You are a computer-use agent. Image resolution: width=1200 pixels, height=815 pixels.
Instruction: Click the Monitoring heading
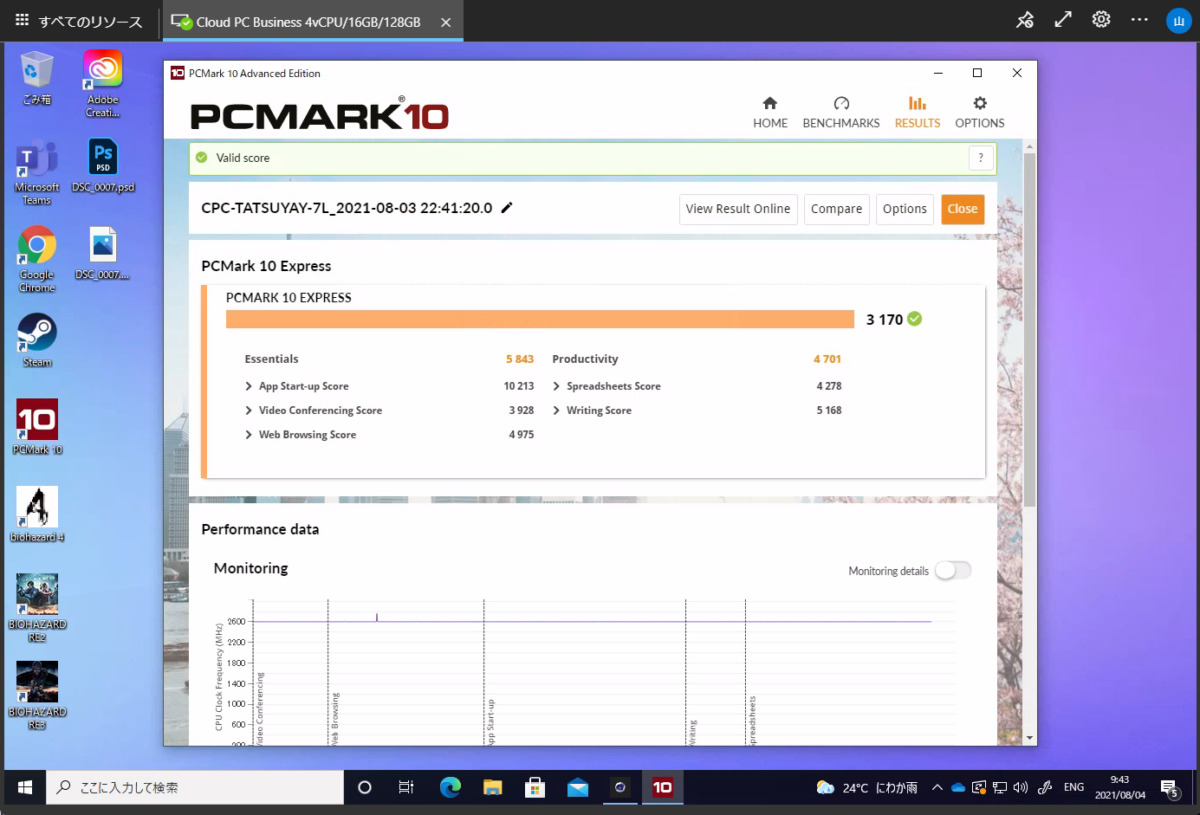251,568
